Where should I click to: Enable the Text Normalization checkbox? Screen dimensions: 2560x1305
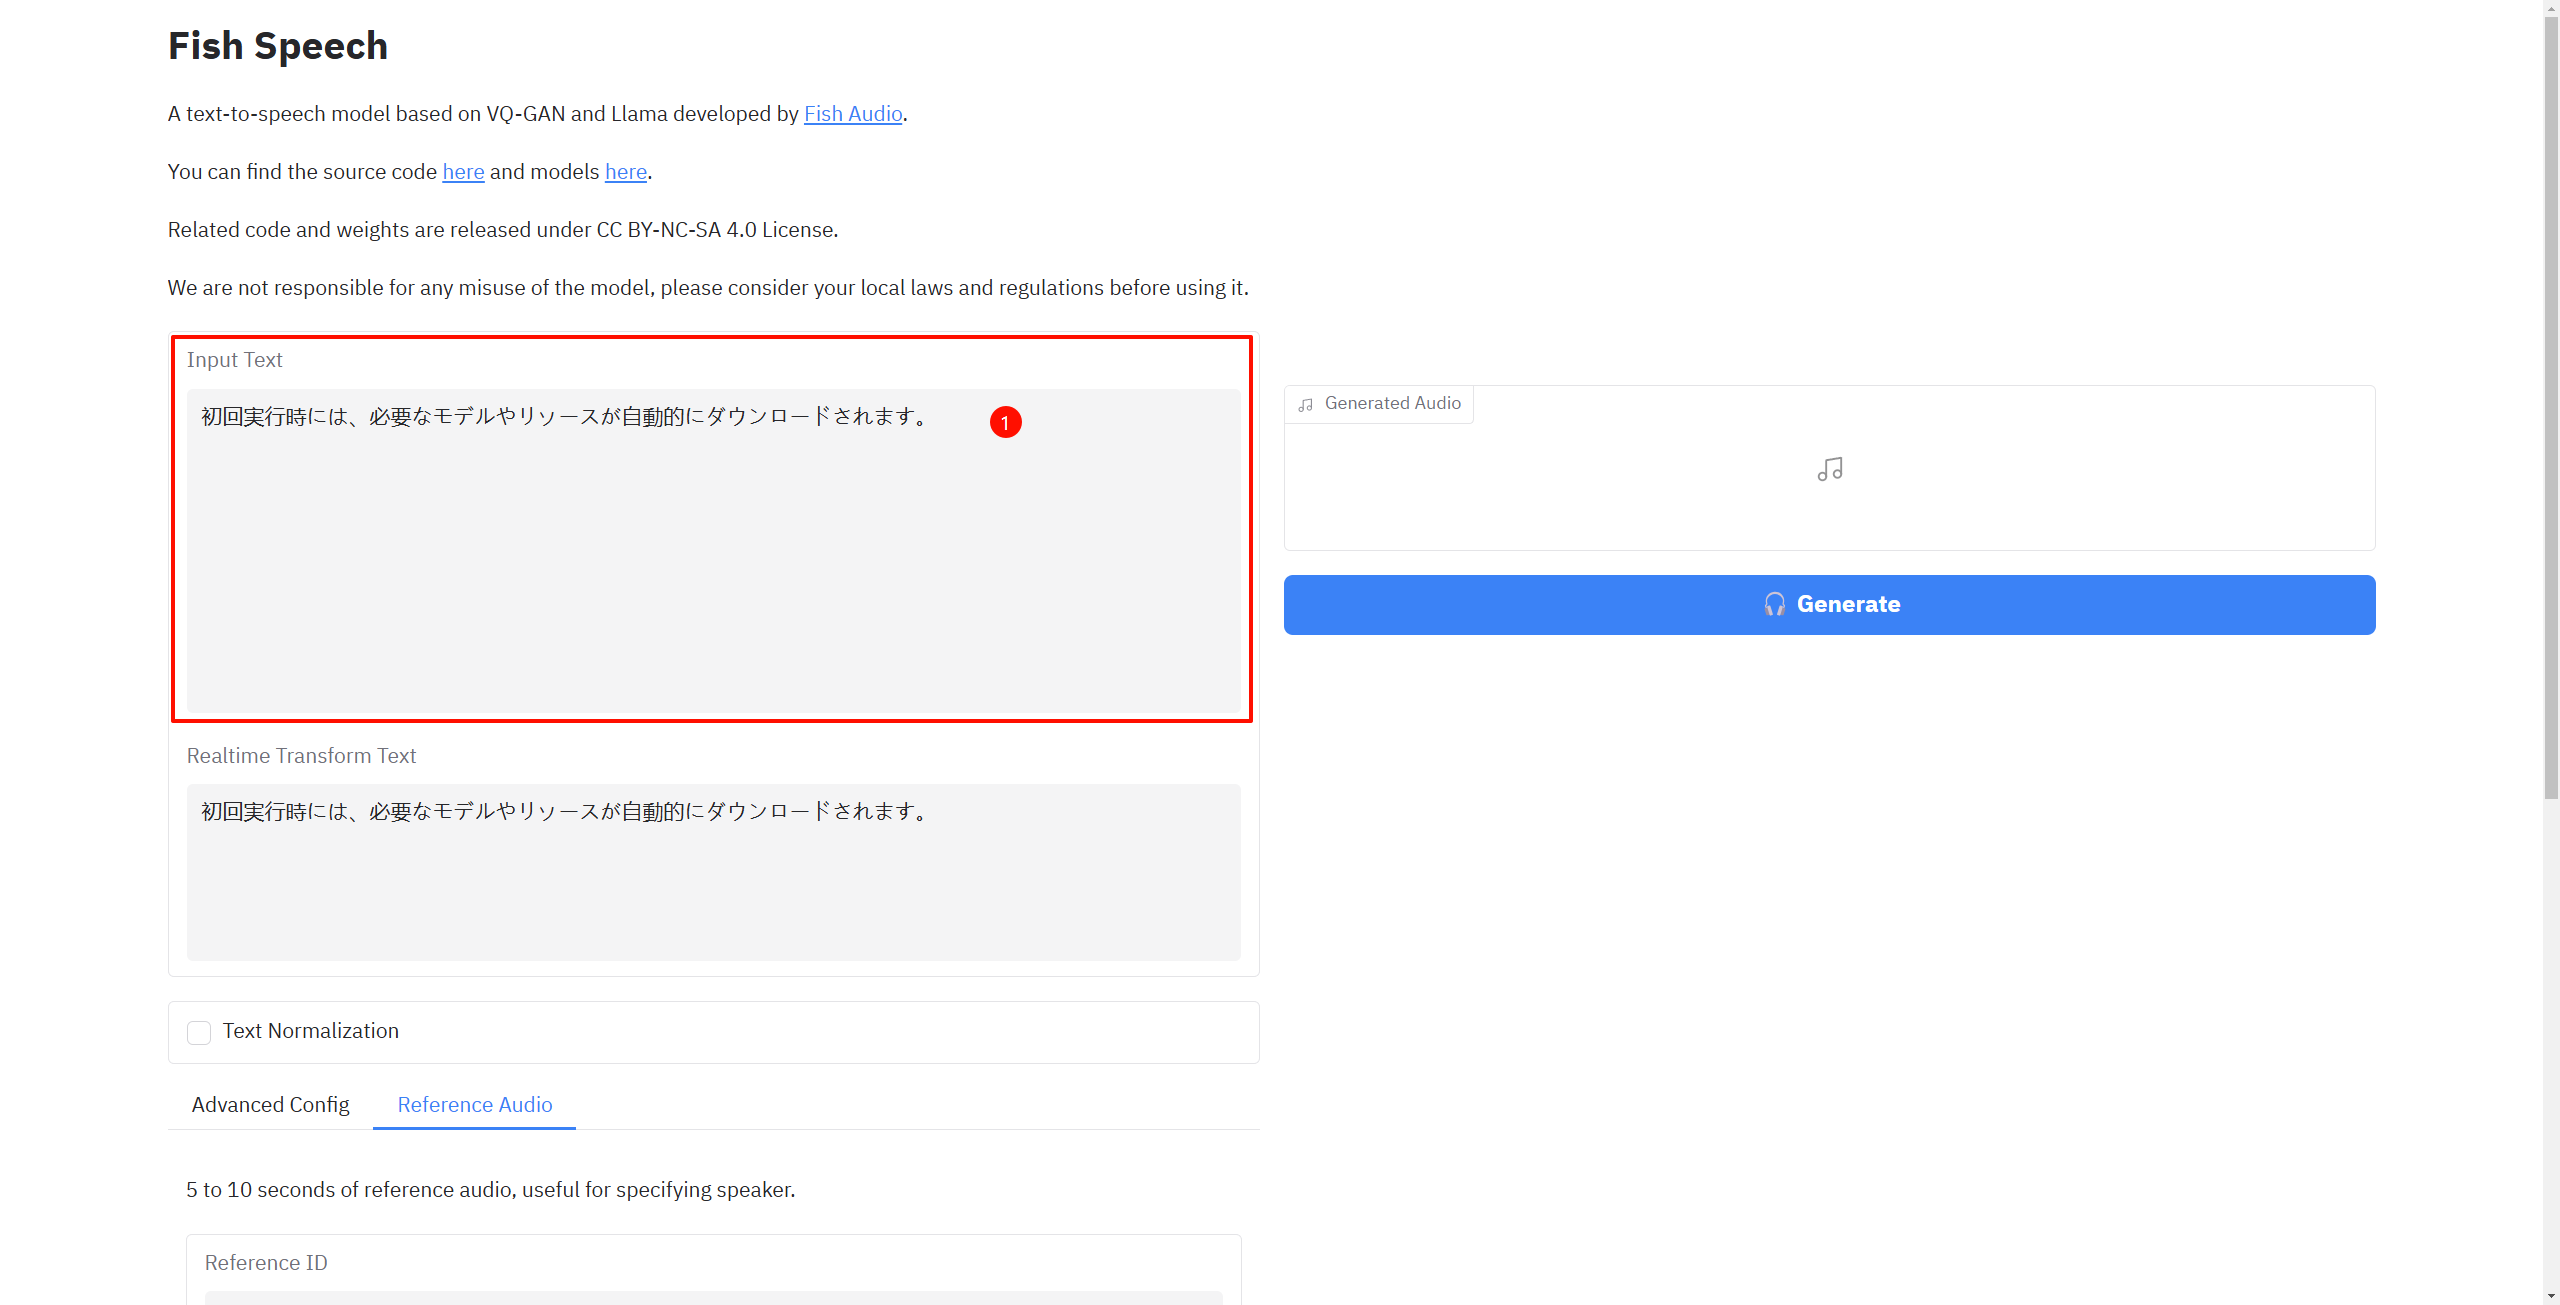coord(199,1032)
